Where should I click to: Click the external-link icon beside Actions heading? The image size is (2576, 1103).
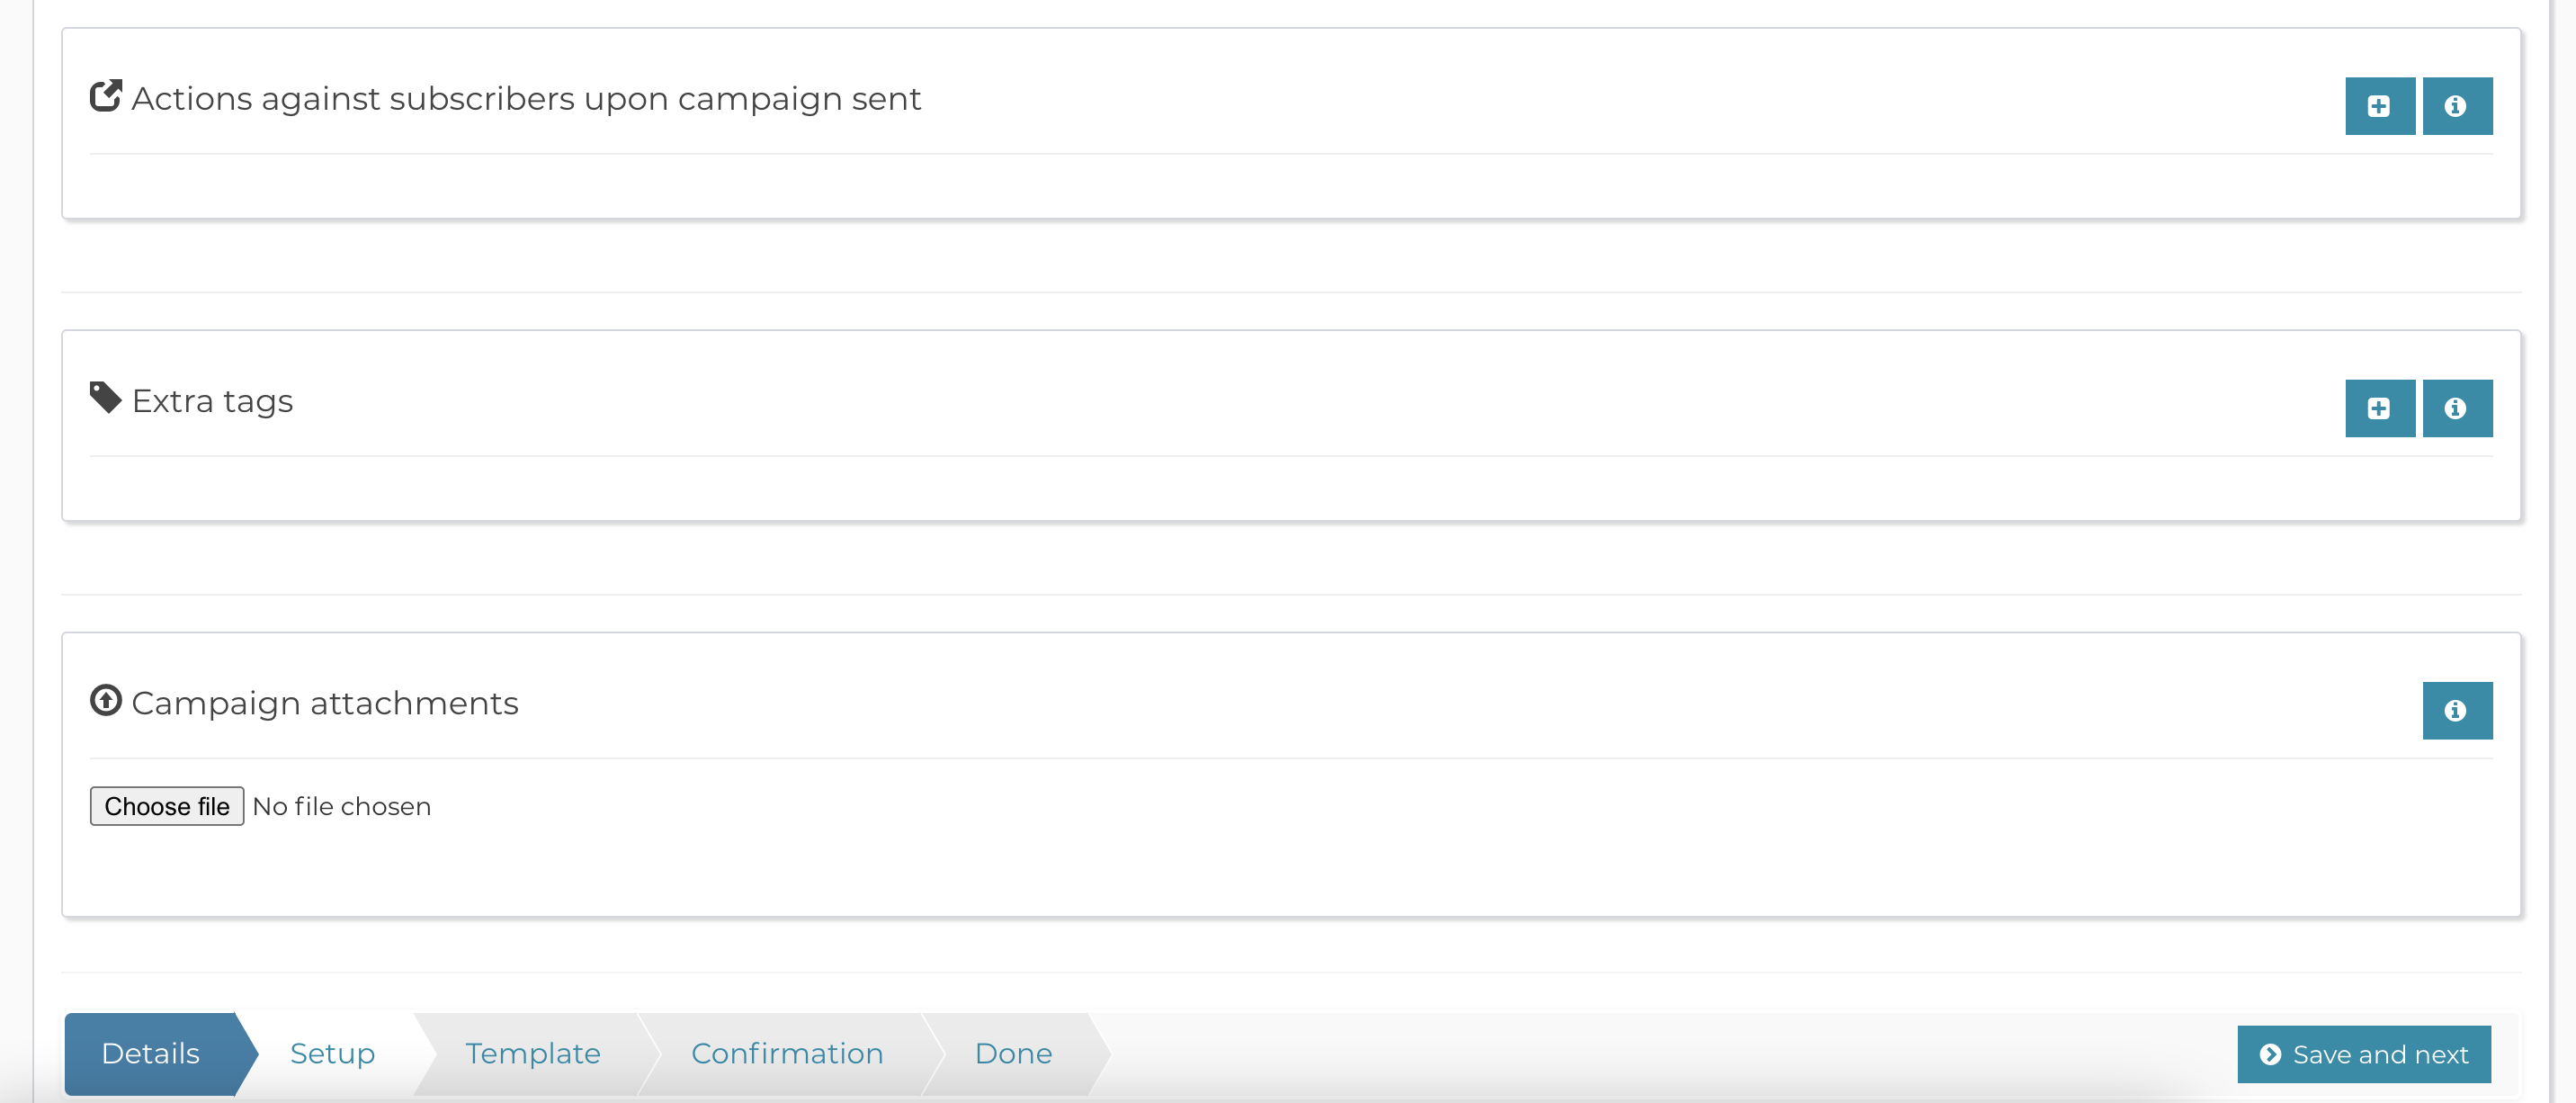coord(106,96)
